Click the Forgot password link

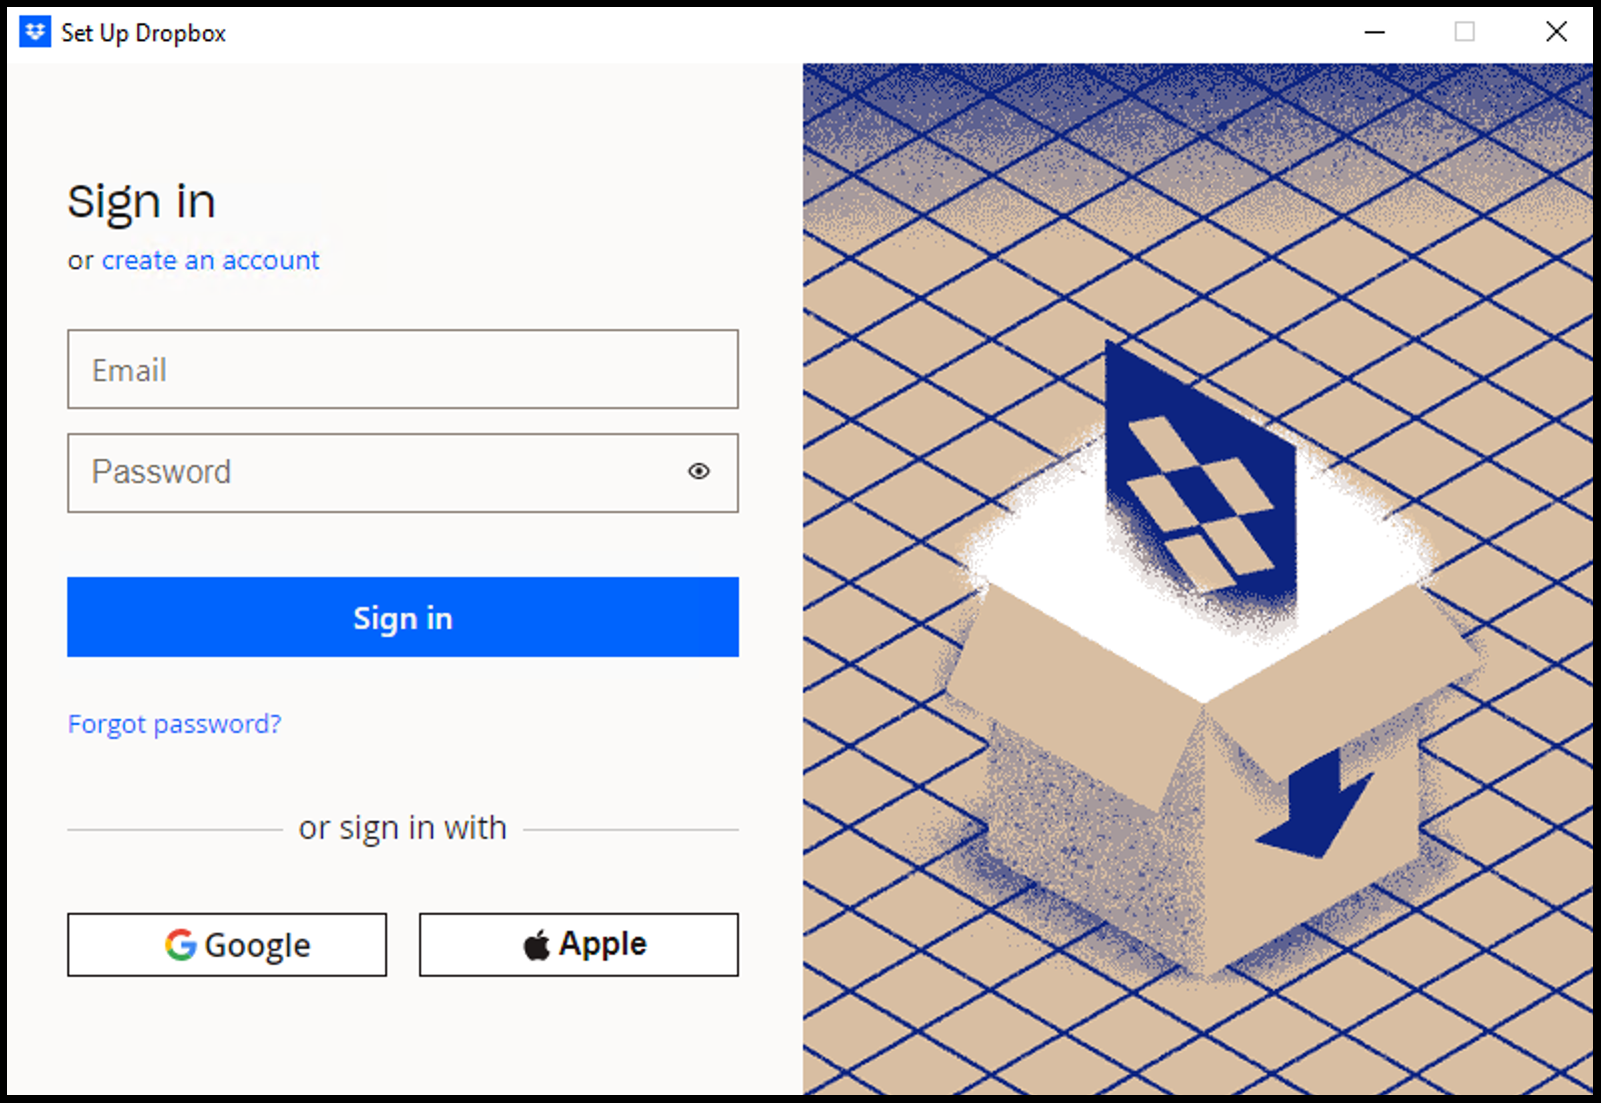(174, 723)
